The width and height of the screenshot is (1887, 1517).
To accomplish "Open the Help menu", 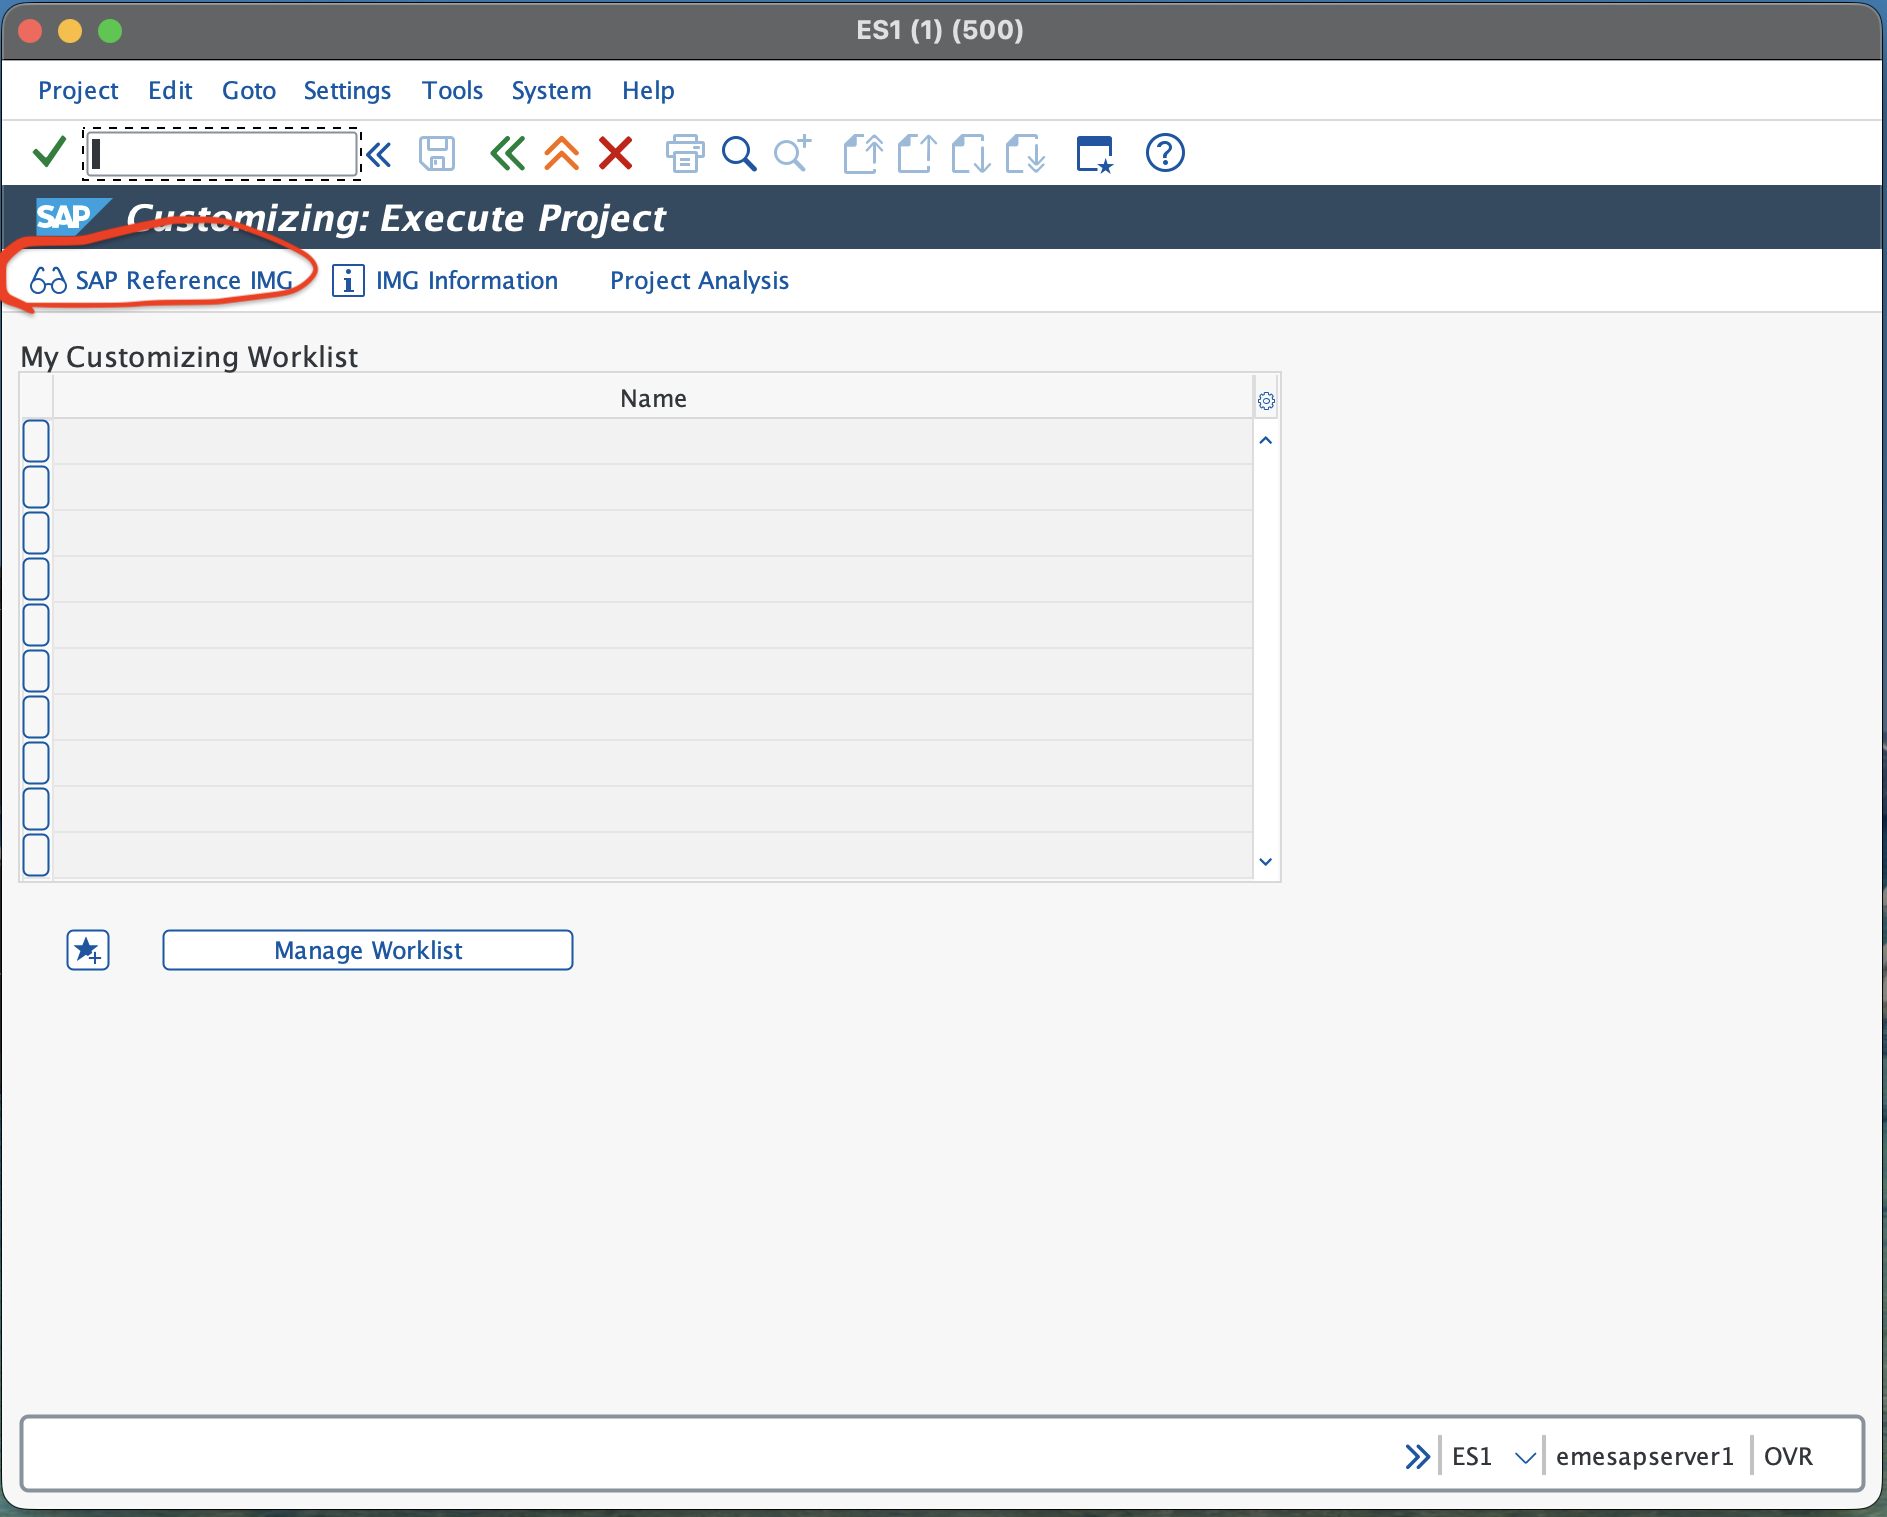I will pos(648,91).
